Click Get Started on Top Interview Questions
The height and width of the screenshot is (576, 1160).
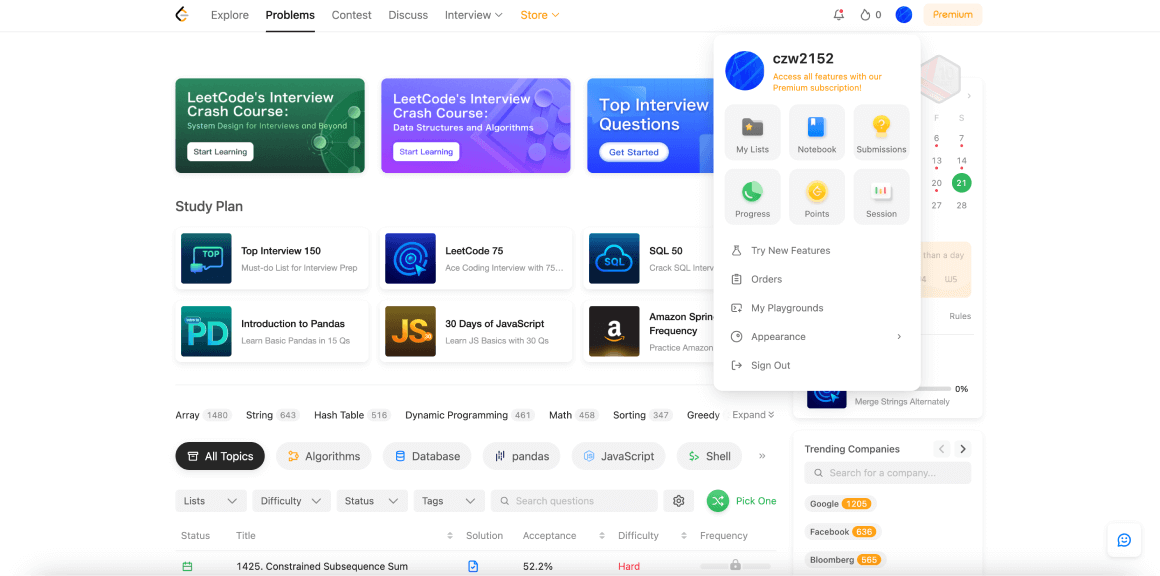[x=633, y=152]
